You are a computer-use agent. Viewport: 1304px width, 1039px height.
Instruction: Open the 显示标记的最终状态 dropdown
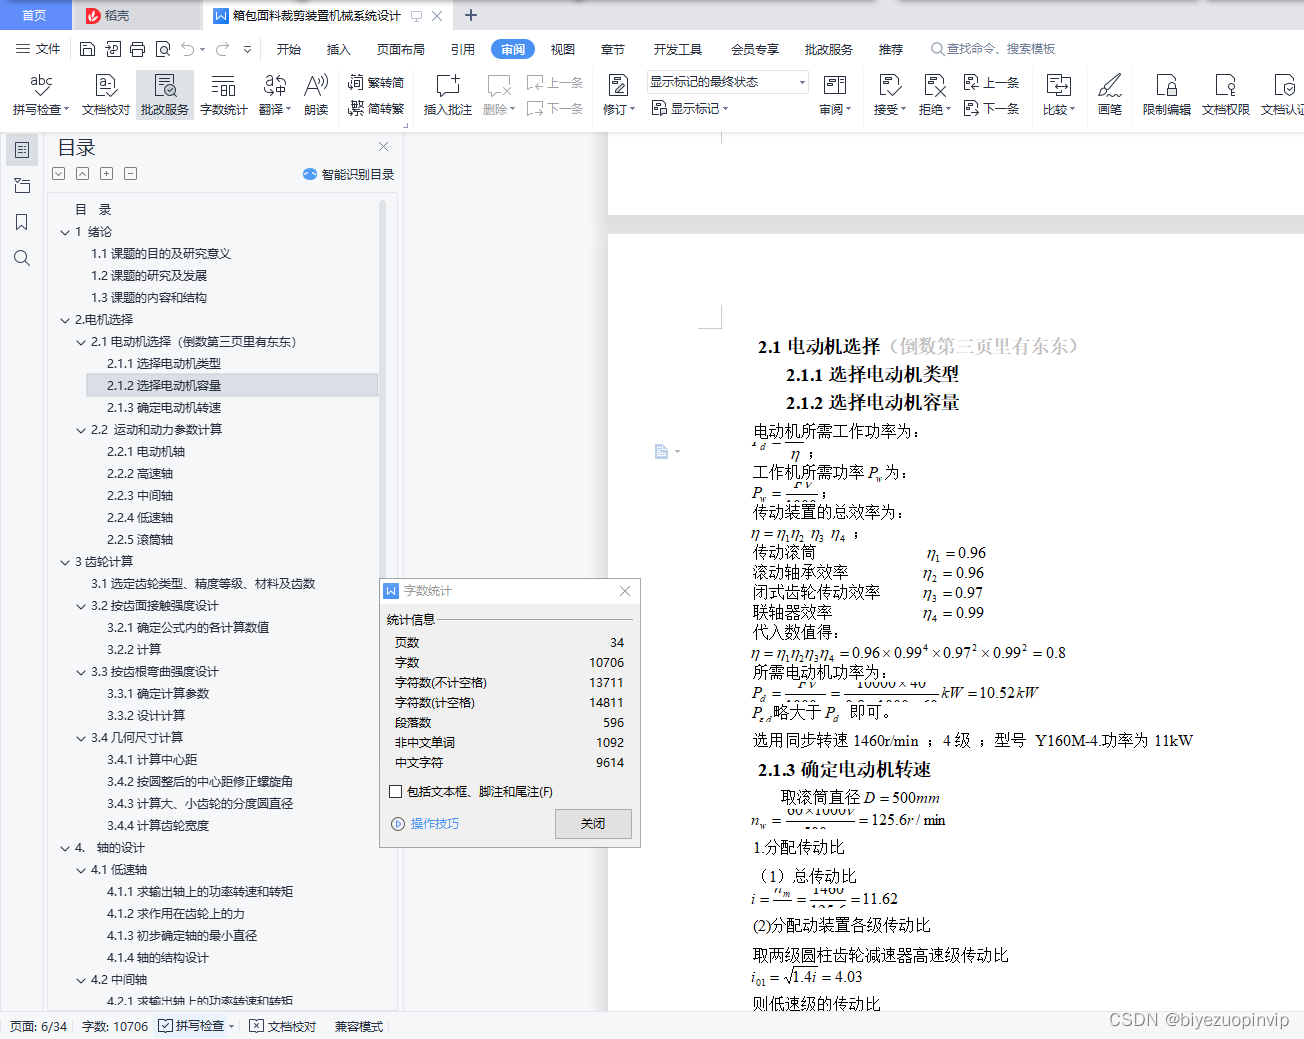click(x=727, y=82)
